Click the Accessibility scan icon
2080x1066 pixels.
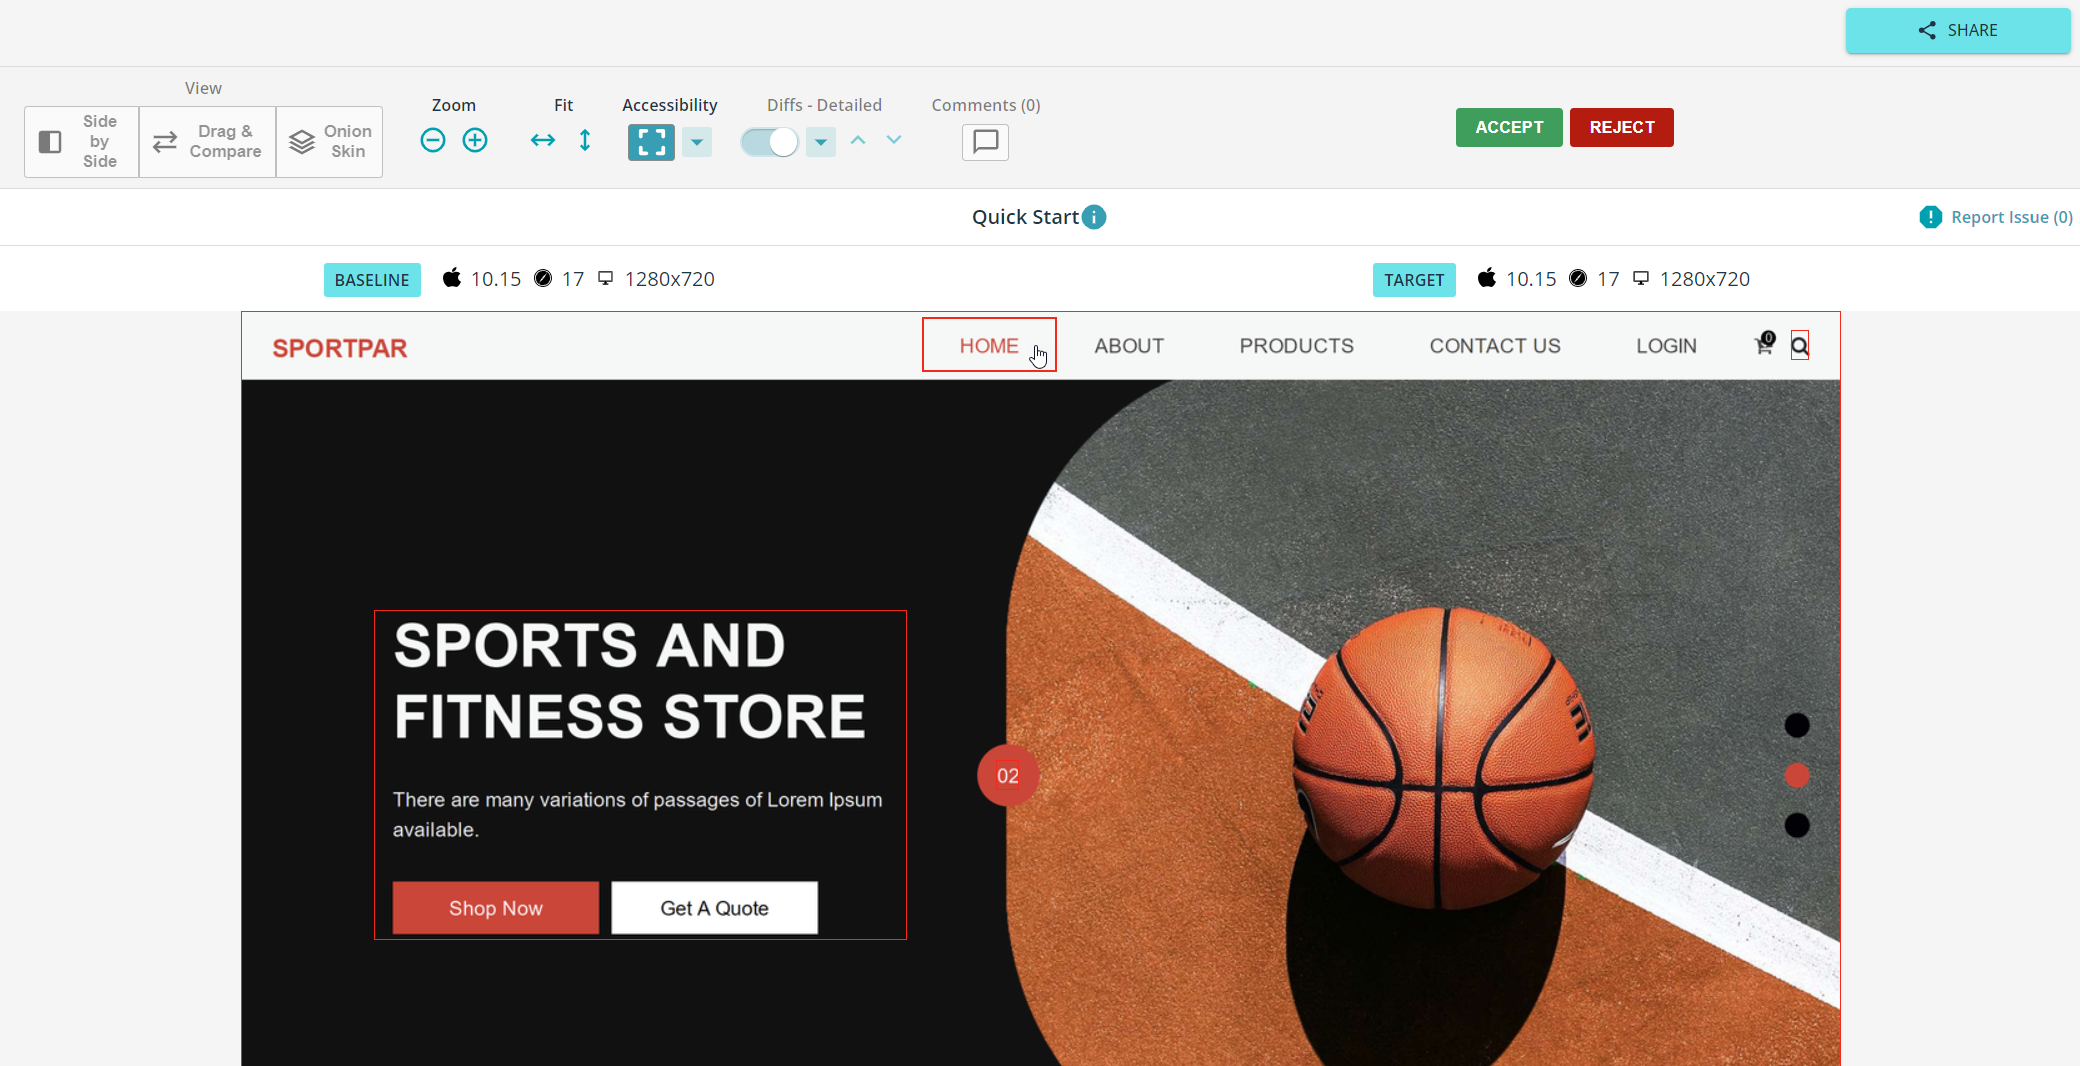click(651, 142)
